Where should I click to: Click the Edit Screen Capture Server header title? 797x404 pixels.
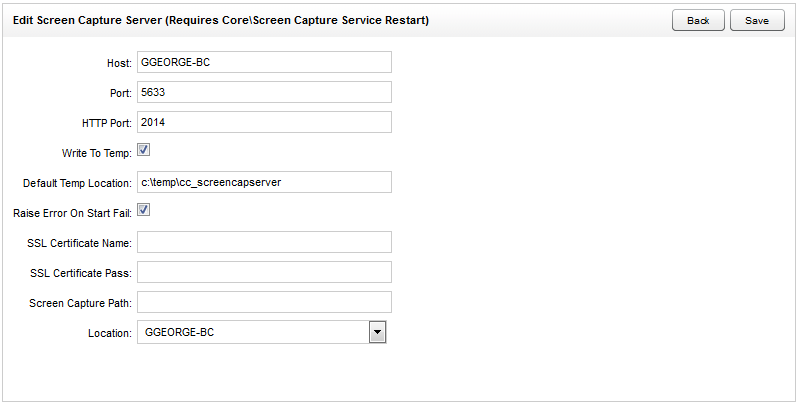coord(220,20)
